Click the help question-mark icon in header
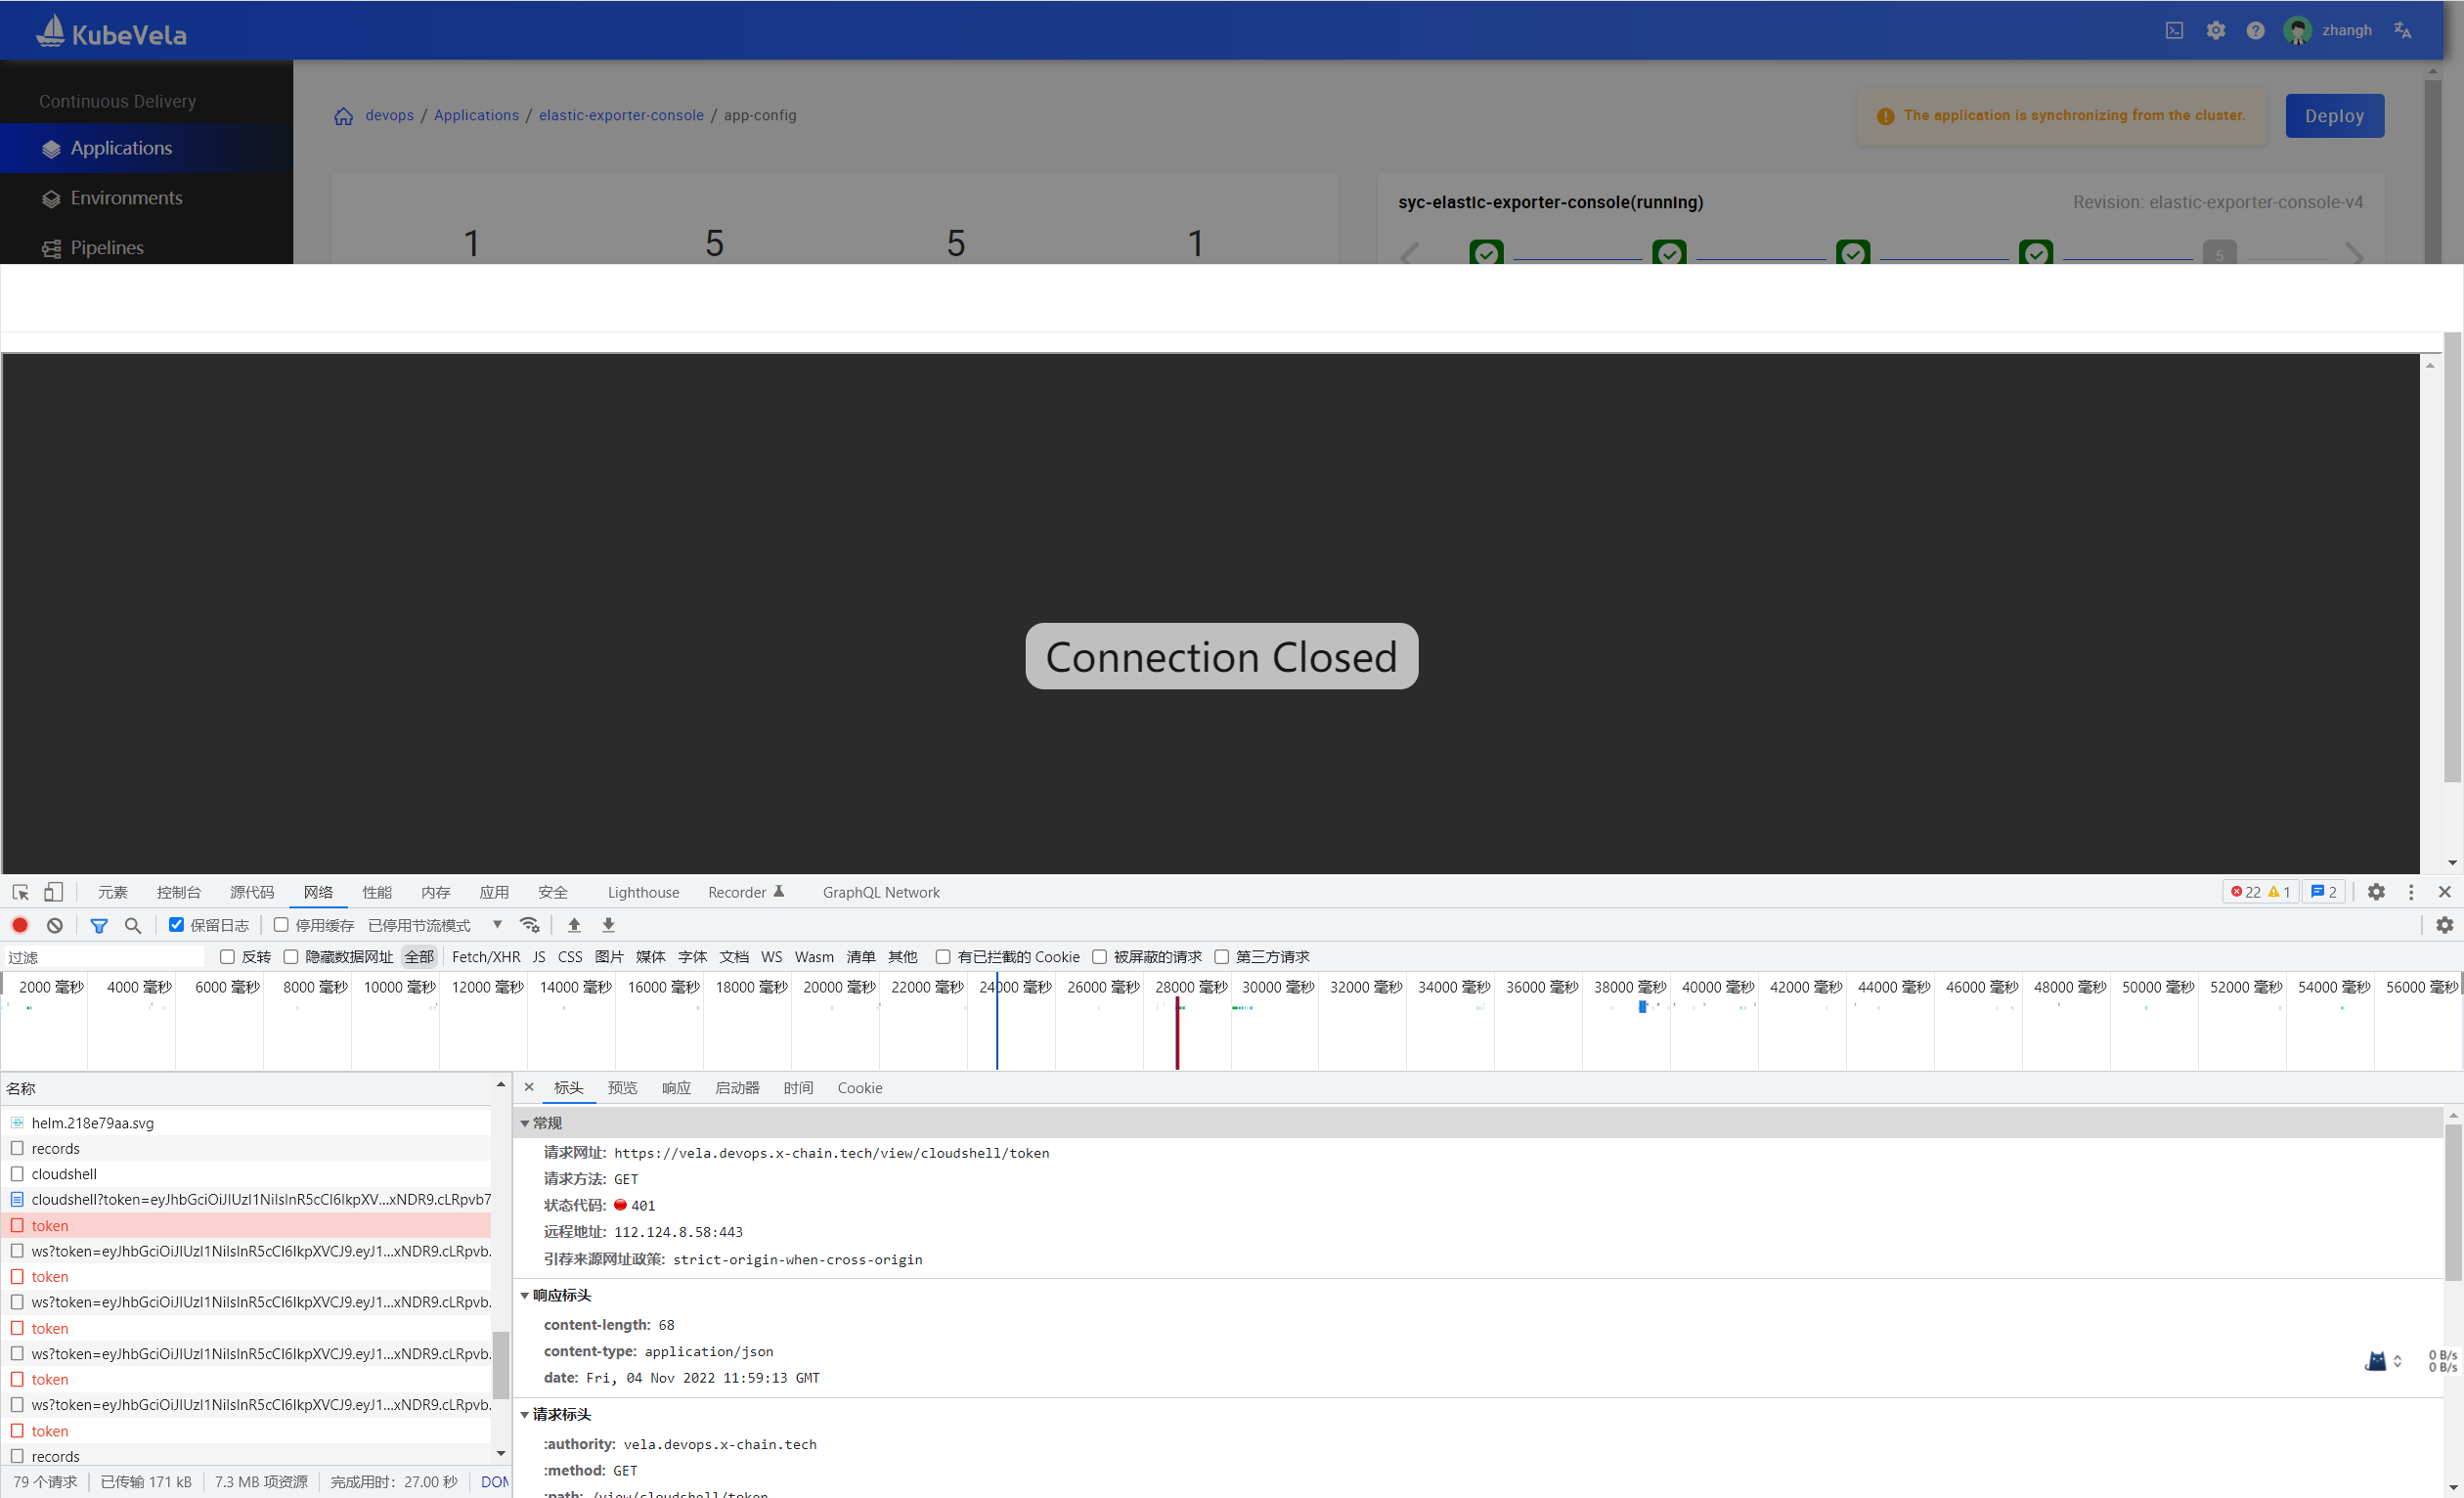Viewport: 2464px width, 1498px height. click(2255, 30)
